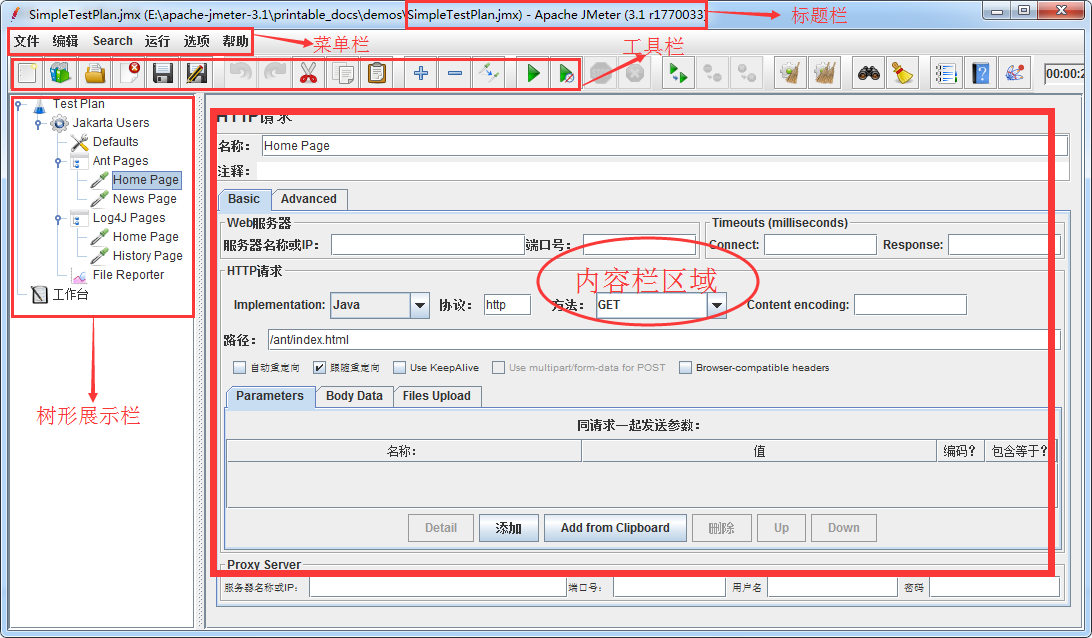Viewport: 1092px width, 638px height.
Task: Open the Implementation Java dropdown
Action: (419, 305)
